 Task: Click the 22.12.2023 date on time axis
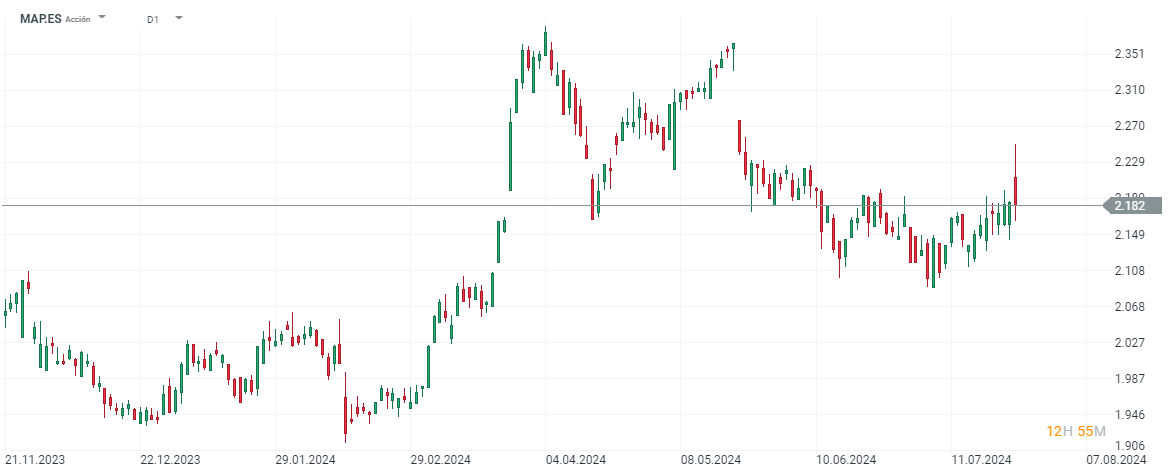170,460
